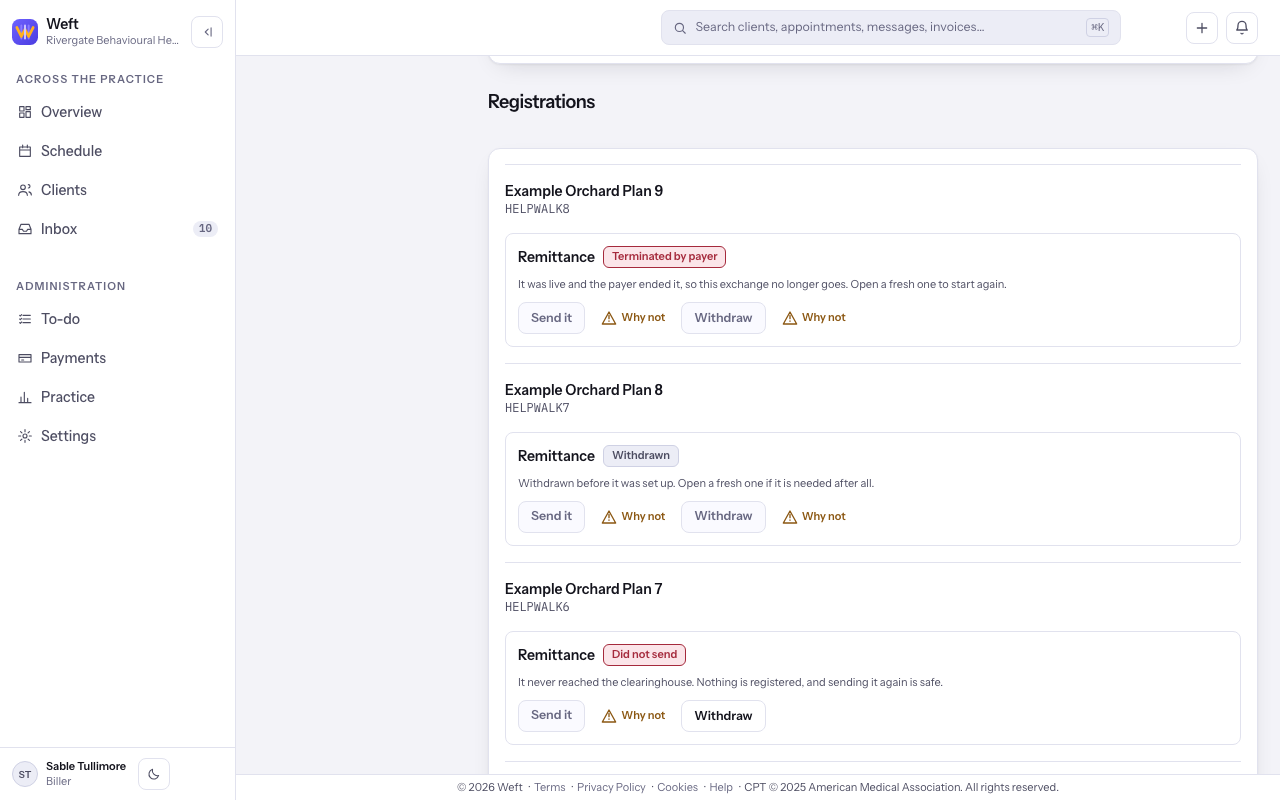Open the Cookies footer link

coord(677,787)
